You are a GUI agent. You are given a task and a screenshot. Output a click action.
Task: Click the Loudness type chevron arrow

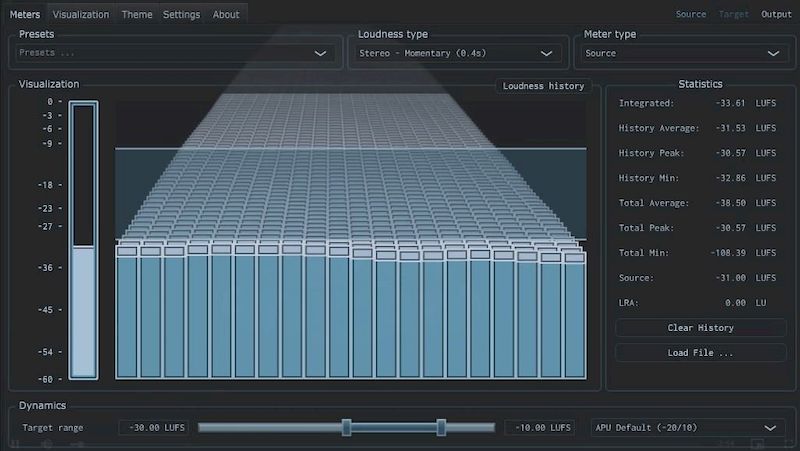coord(546,53)
